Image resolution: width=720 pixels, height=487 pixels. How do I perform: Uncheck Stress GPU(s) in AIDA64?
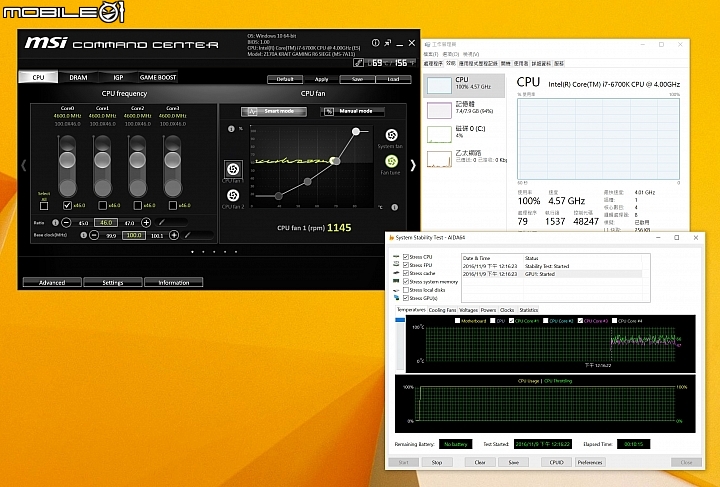[406, 298]
